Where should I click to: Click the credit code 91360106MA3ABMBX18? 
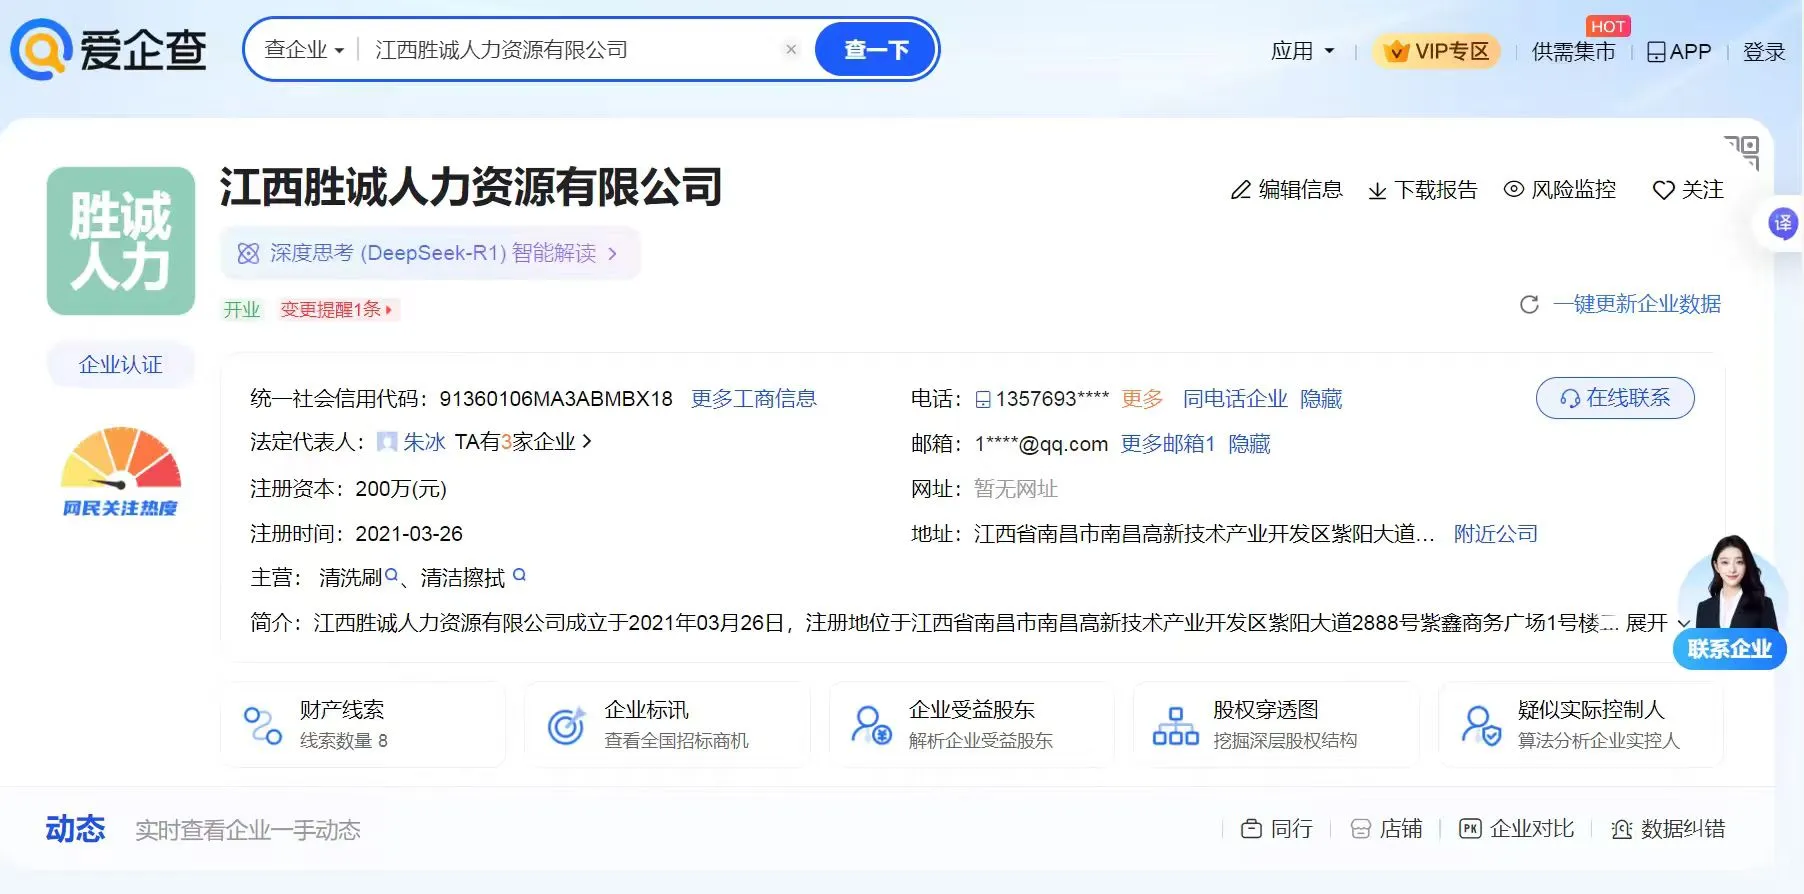556,399
